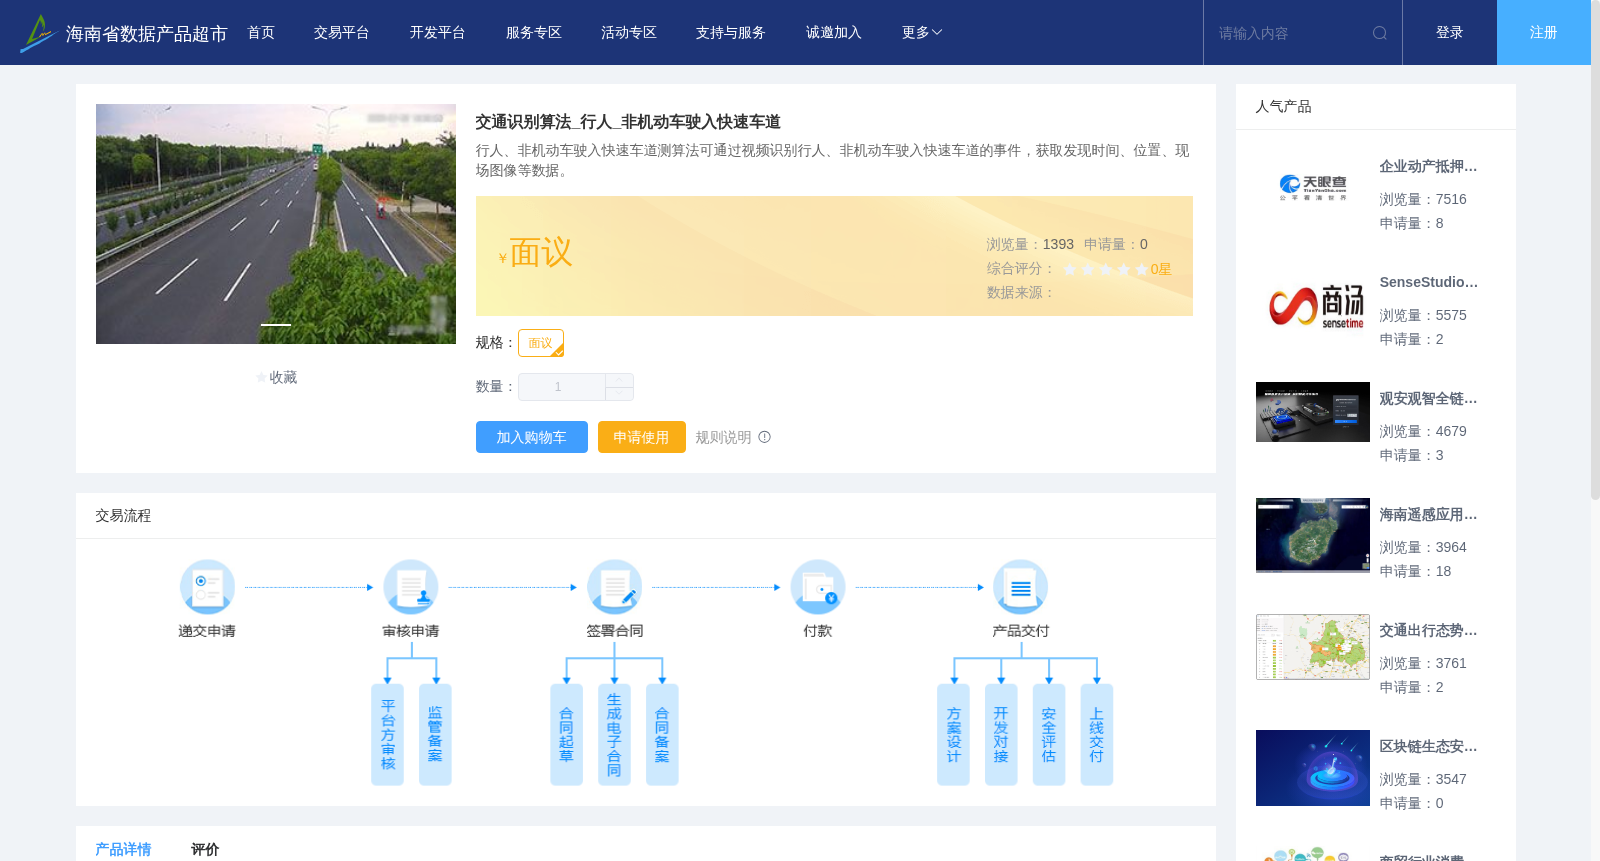Click the 加入购物车 button
This screenshot has height=861, width=1600.
[x=532, y=437]
